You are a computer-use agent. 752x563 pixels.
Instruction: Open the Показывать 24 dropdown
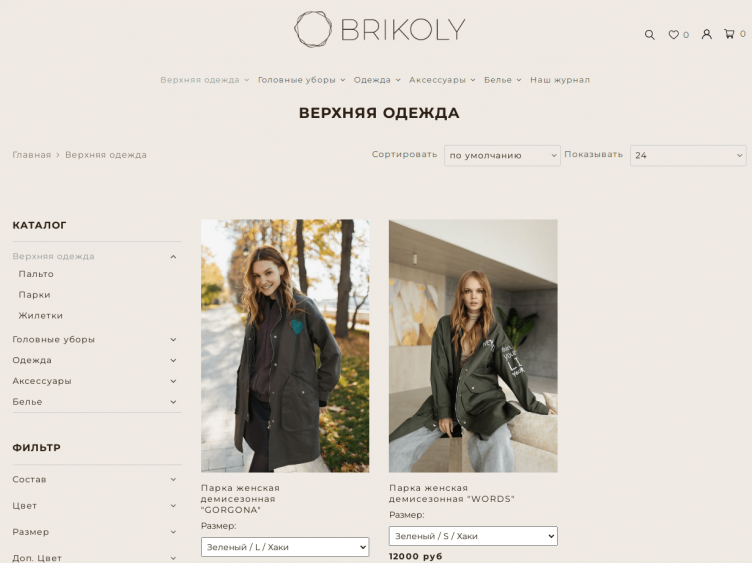[x=688, y=155]
